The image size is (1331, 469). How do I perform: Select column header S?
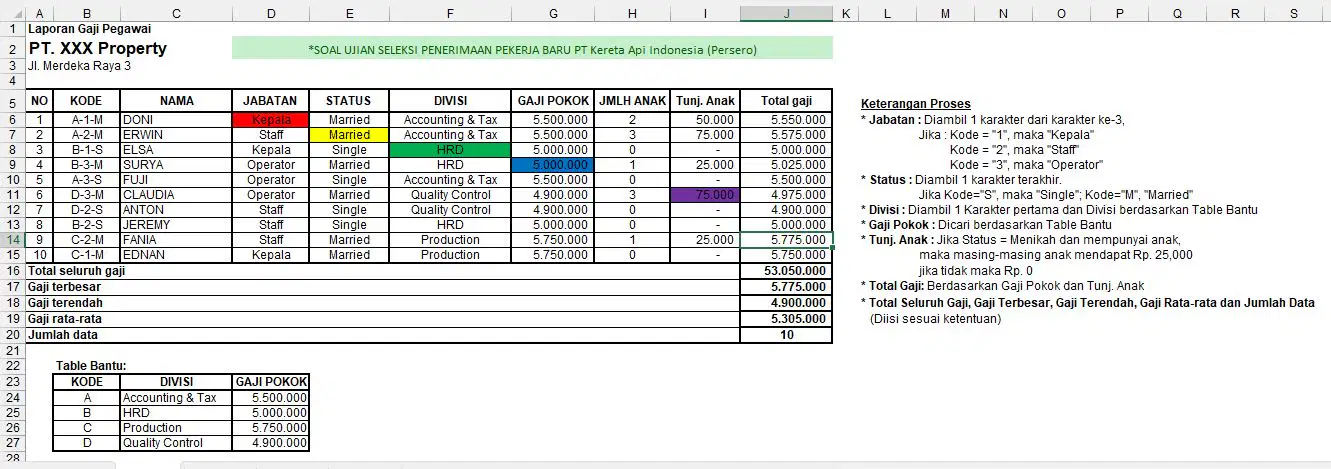(x=1293, y=14)
